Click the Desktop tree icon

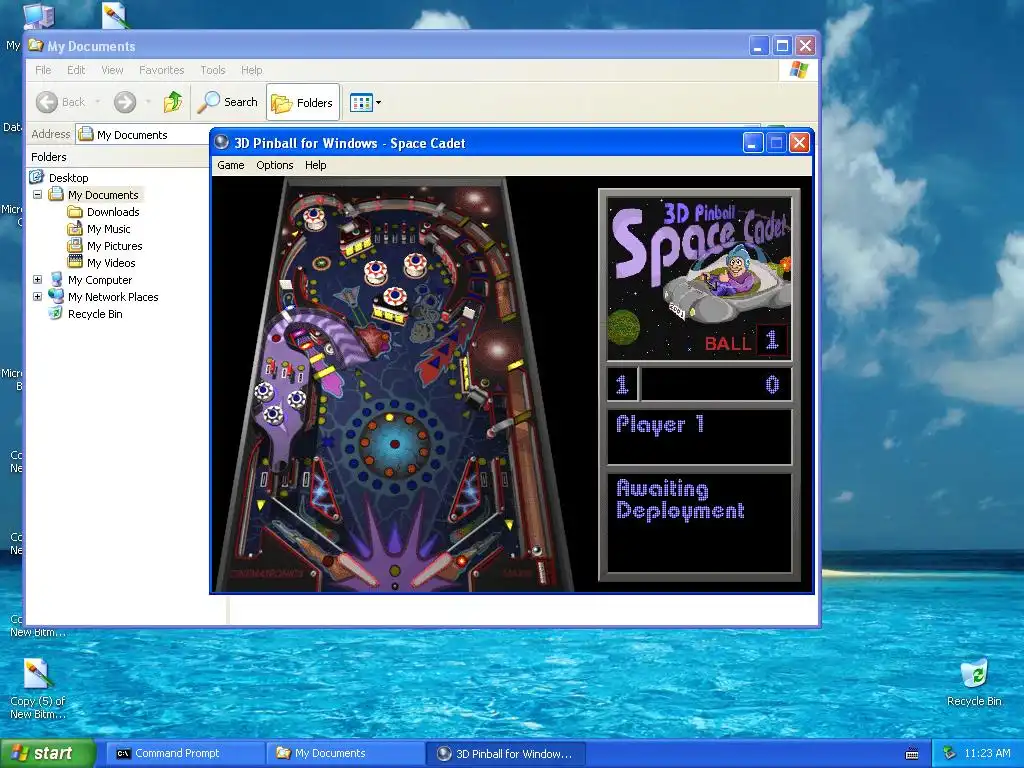pyautogui.click(x=37, y=177)
